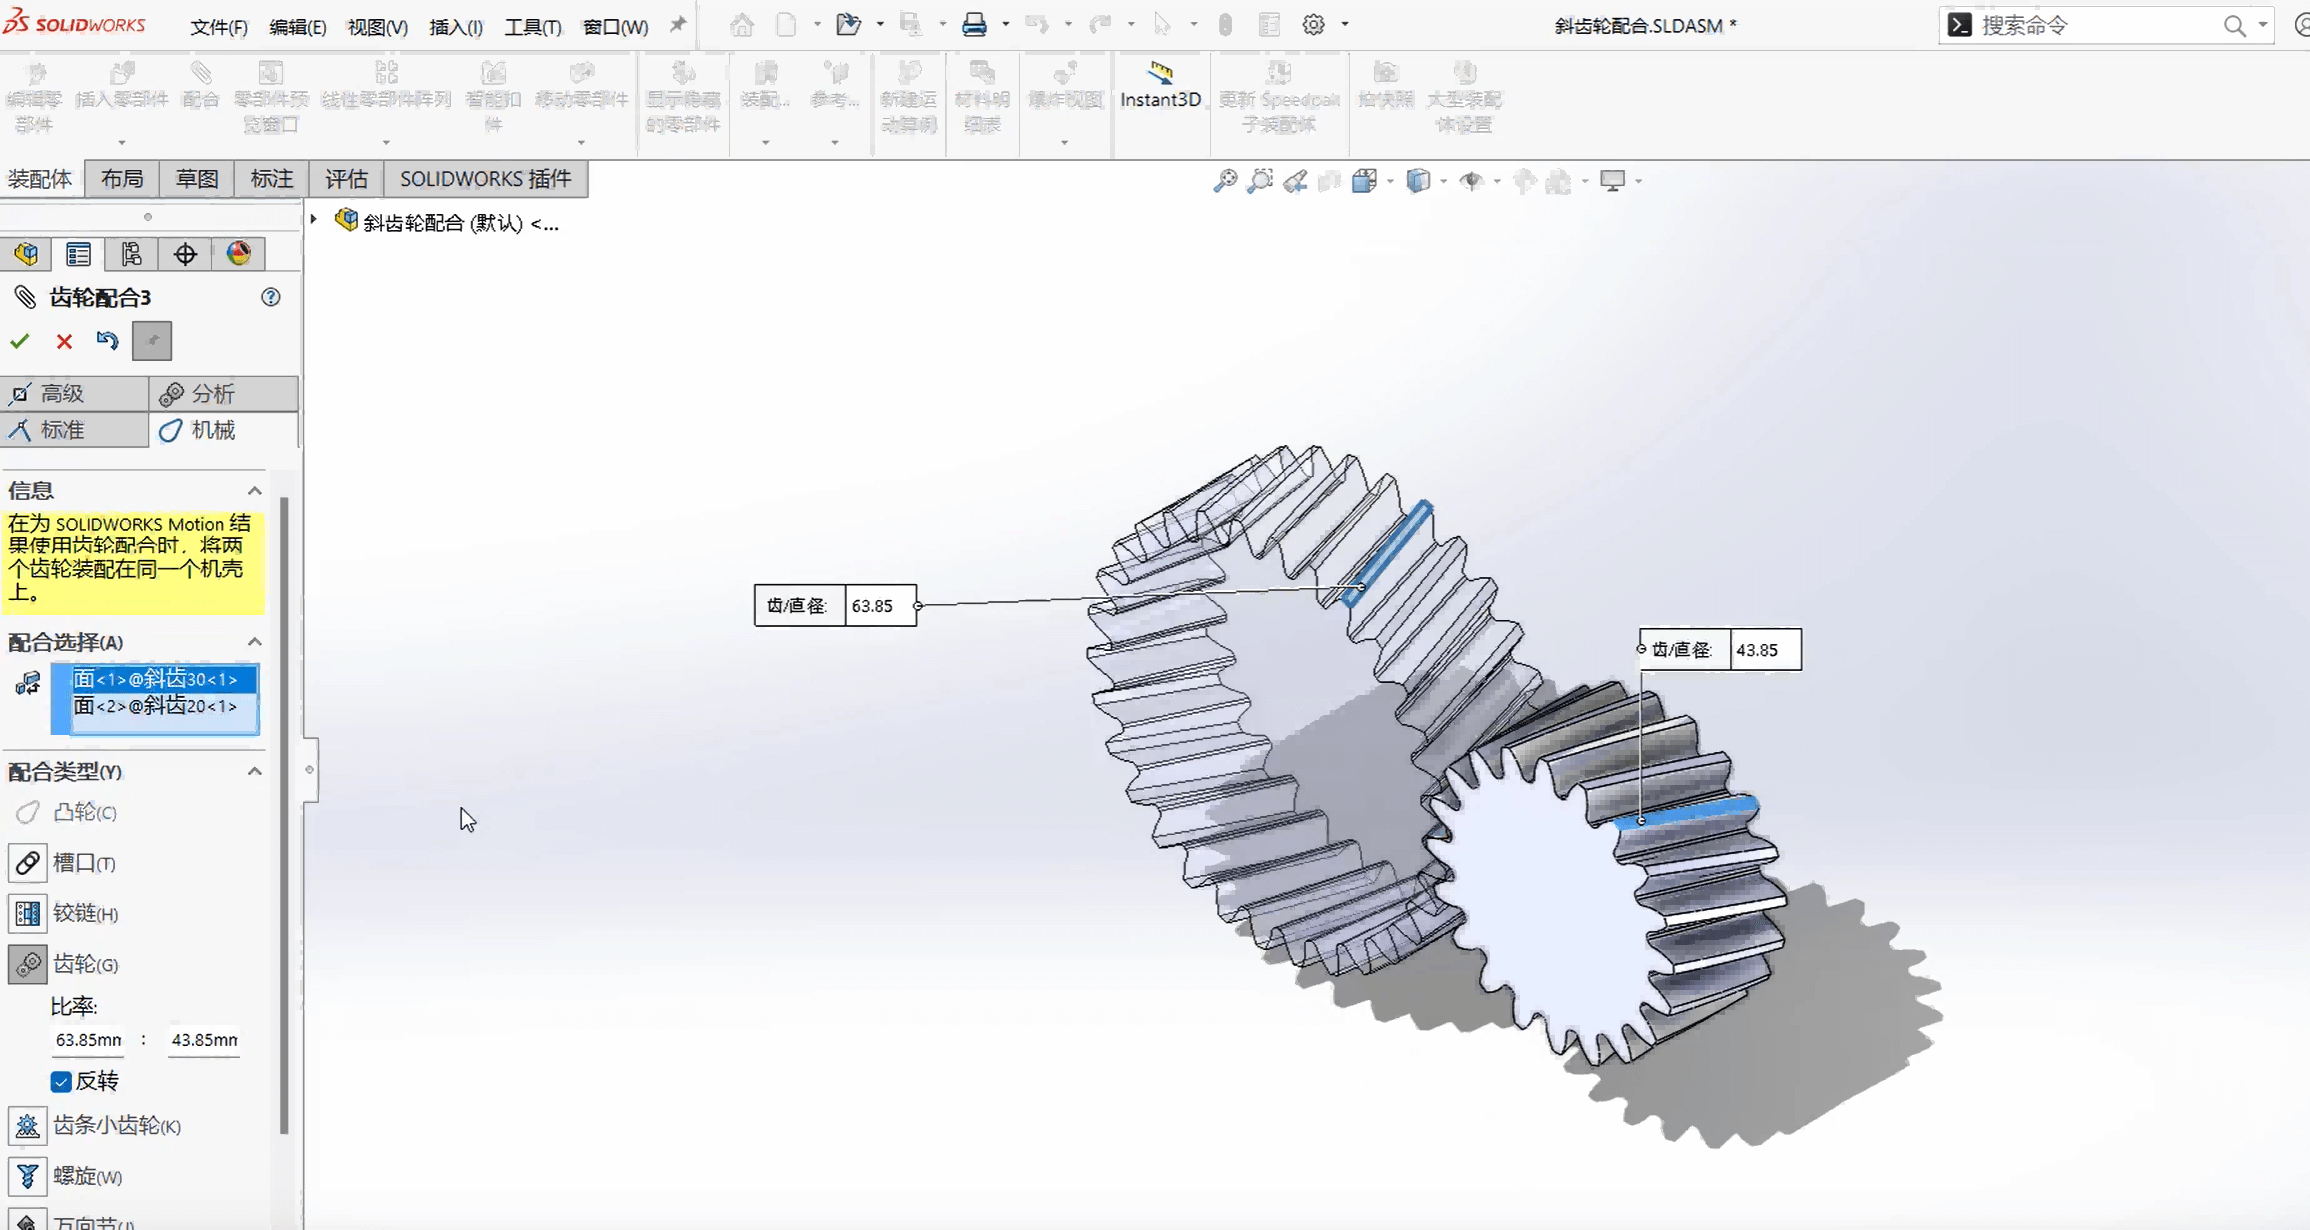Image resolution: width=2310 pixels, height=1230 pixels.
Task: Collapse the 配合选择 section
Action: point(255,642)
